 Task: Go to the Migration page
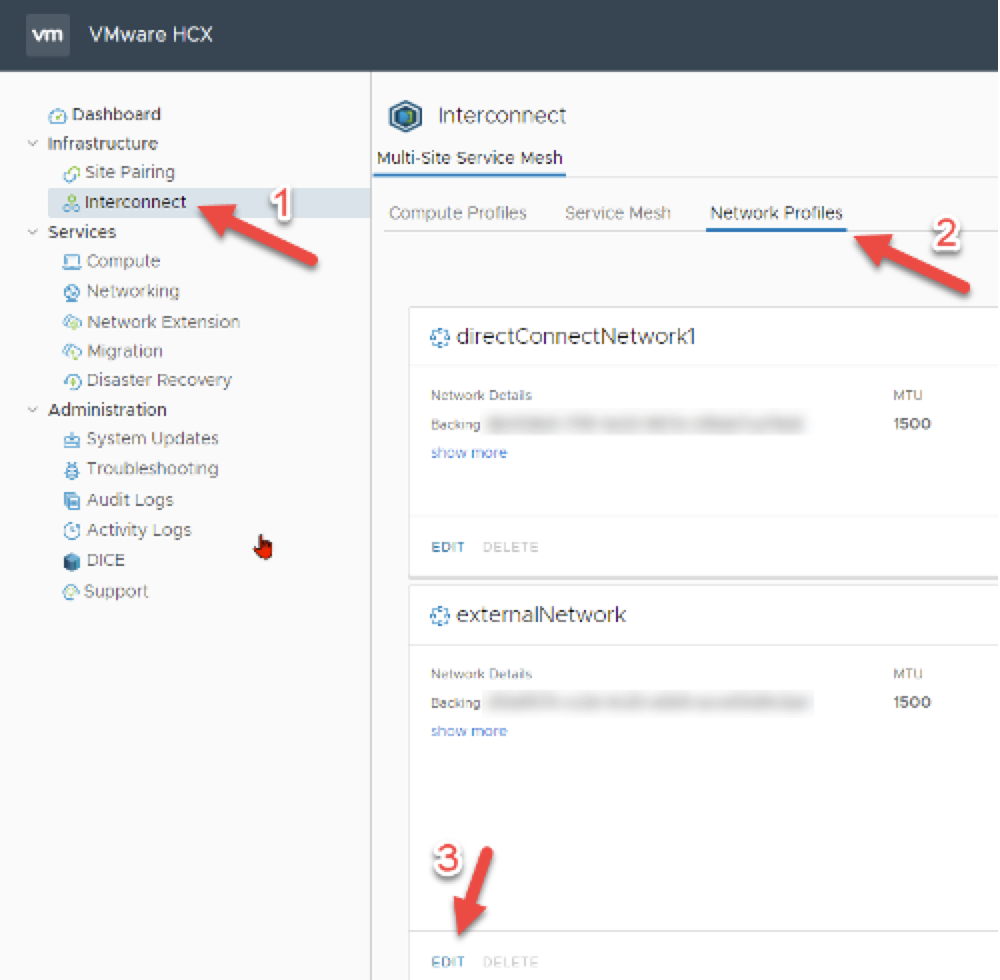point(124,351)
